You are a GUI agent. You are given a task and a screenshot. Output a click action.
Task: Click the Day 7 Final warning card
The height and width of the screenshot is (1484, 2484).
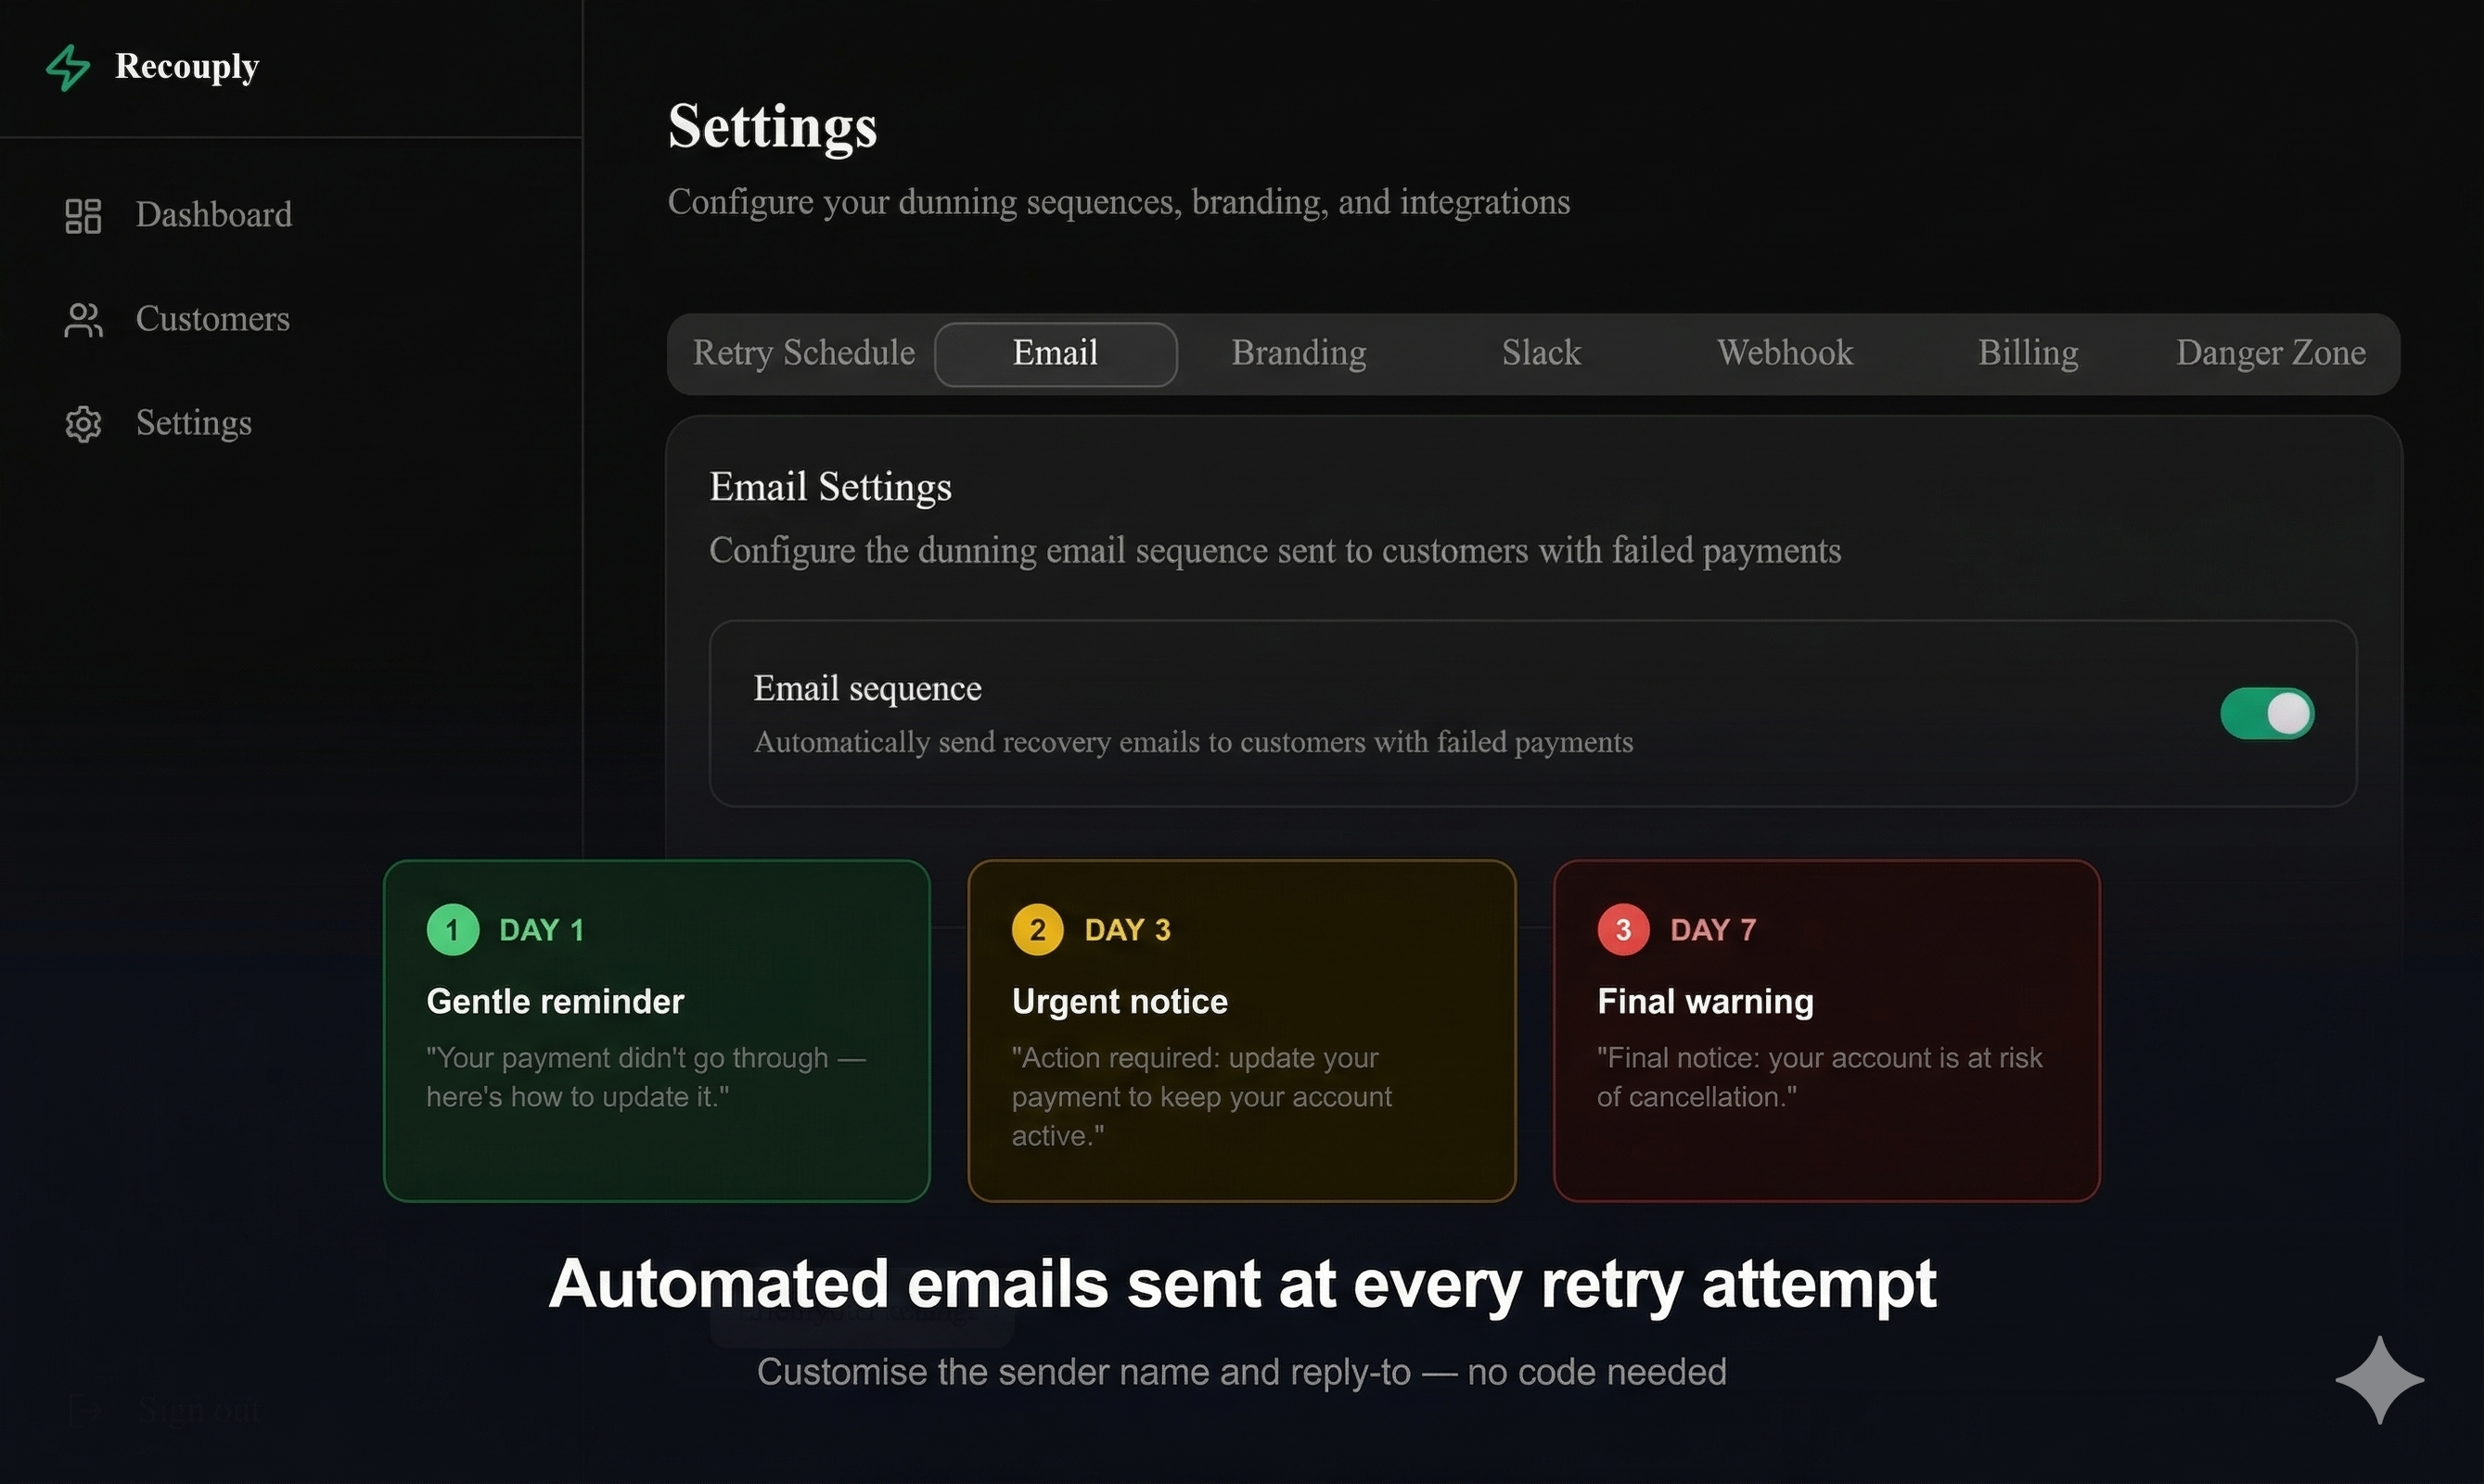coord(1827,1030)
